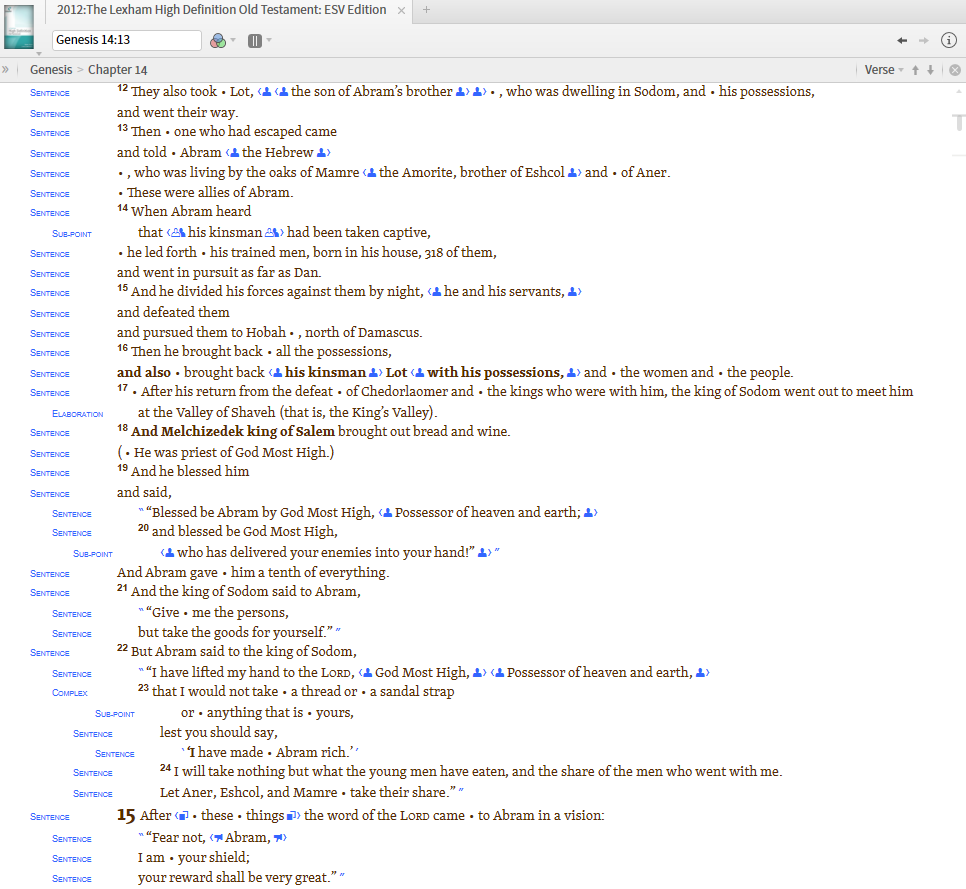966x889 pixels.
Task: Click the Chapter 14 breadcrumb
Action: click(118, 70)
